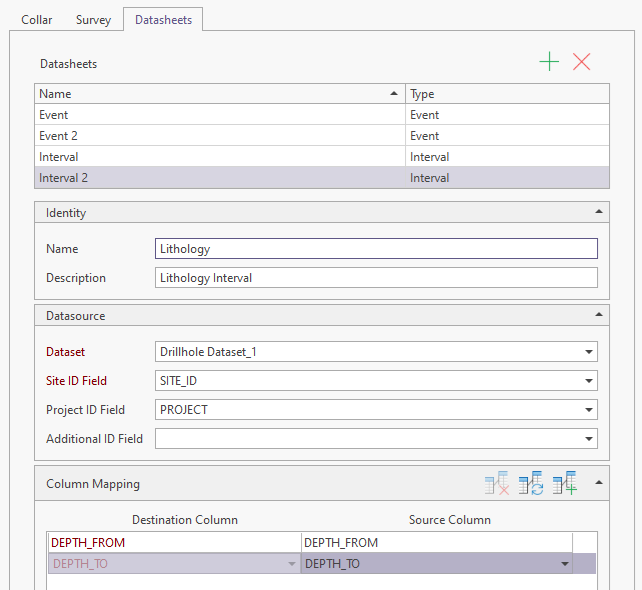Viewport: 642px width, 590px height.
Task: Collapse the Datasource section
Action: coord(598,316)
